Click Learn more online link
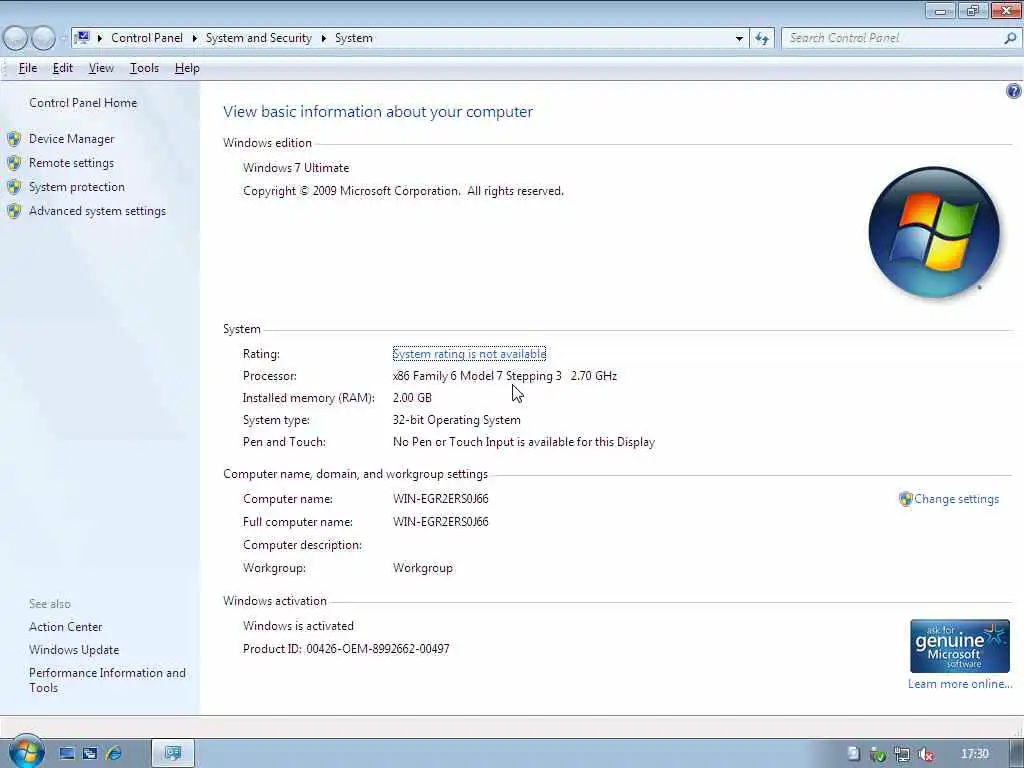This screenshot has height=768, width=1024. click(959, 684)
